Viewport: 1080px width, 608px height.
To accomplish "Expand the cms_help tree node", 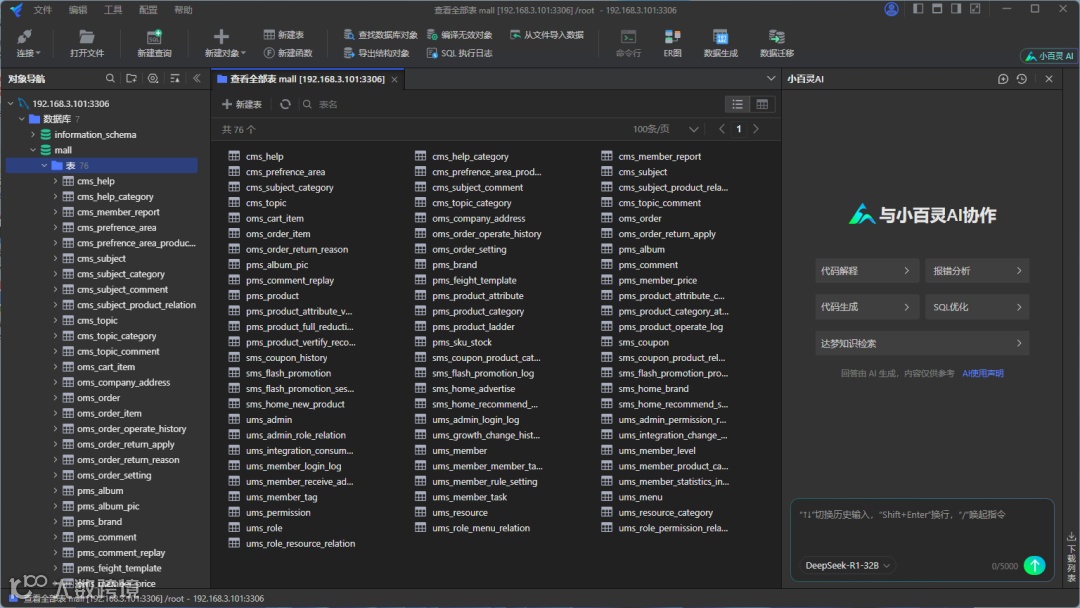I will click(55, 181).
